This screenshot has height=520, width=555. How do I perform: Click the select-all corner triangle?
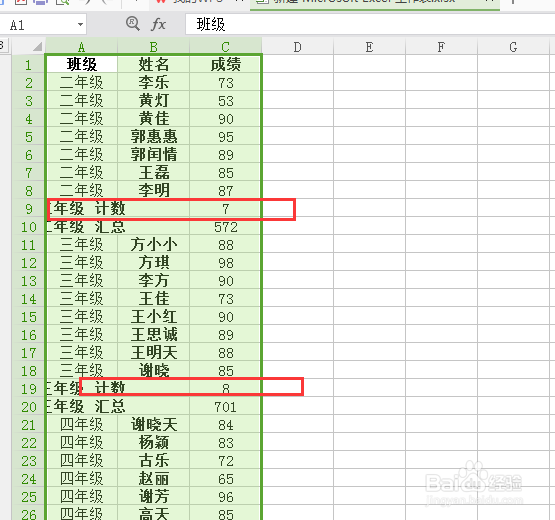point(38,47)
